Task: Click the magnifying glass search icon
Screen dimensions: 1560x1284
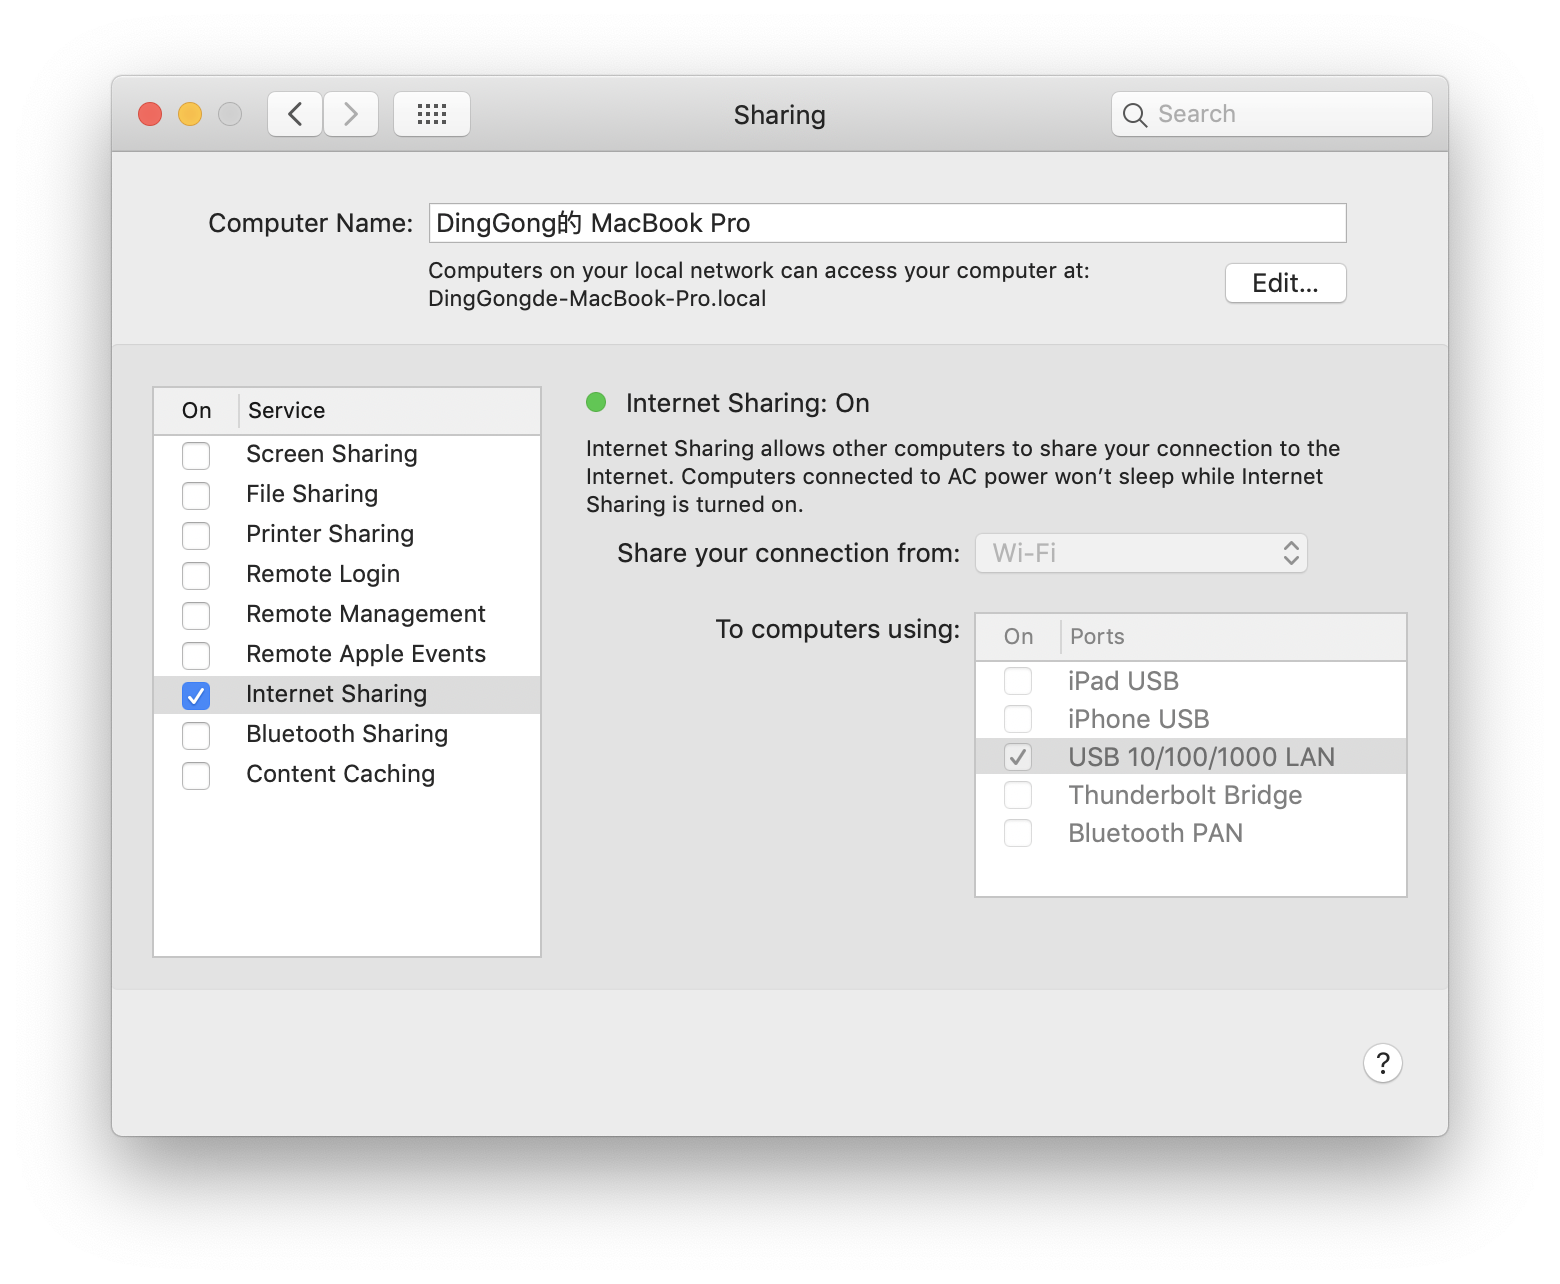Action: click(1134, 115)
